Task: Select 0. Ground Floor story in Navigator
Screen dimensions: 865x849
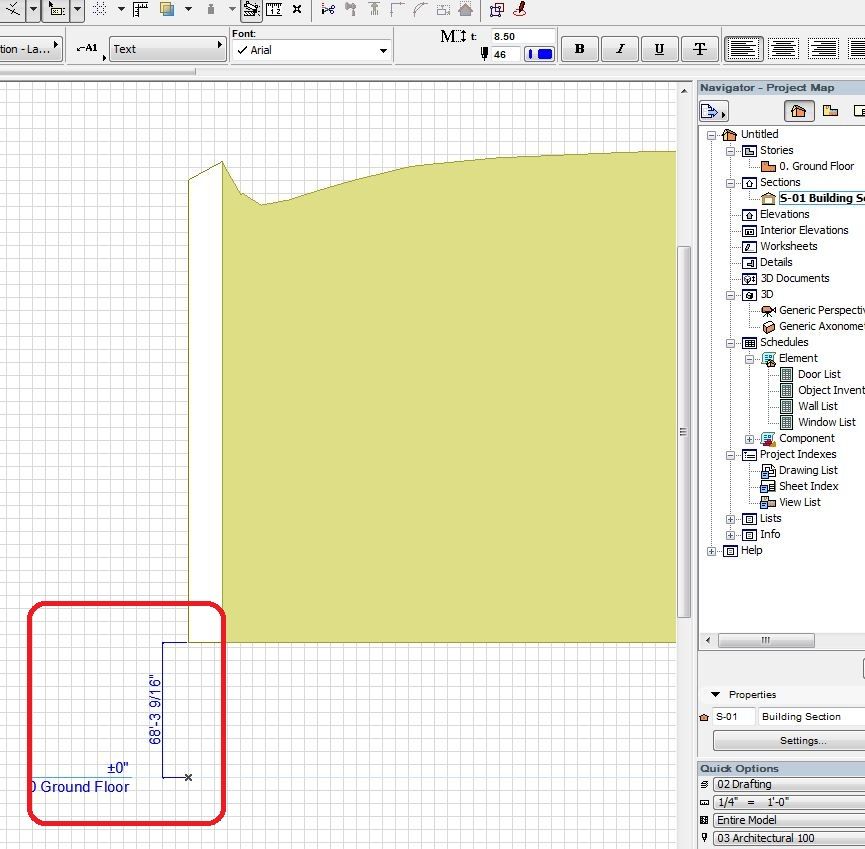Action: coord(816,166)
